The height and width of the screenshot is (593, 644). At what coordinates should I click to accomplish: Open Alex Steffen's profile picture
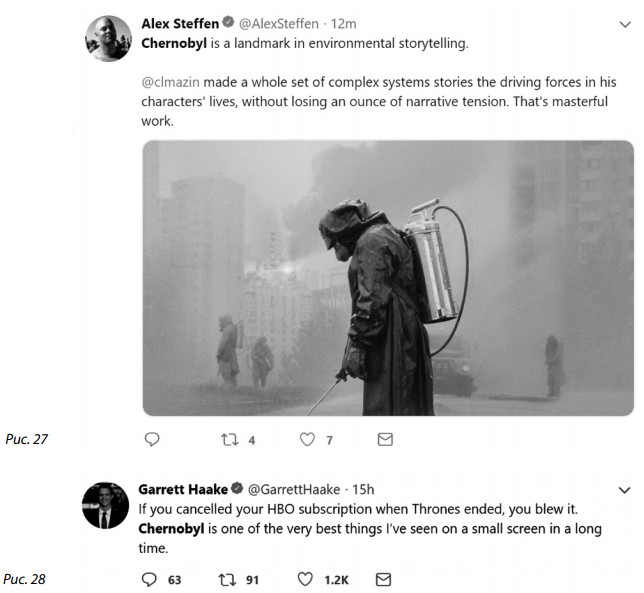[108, 38]
